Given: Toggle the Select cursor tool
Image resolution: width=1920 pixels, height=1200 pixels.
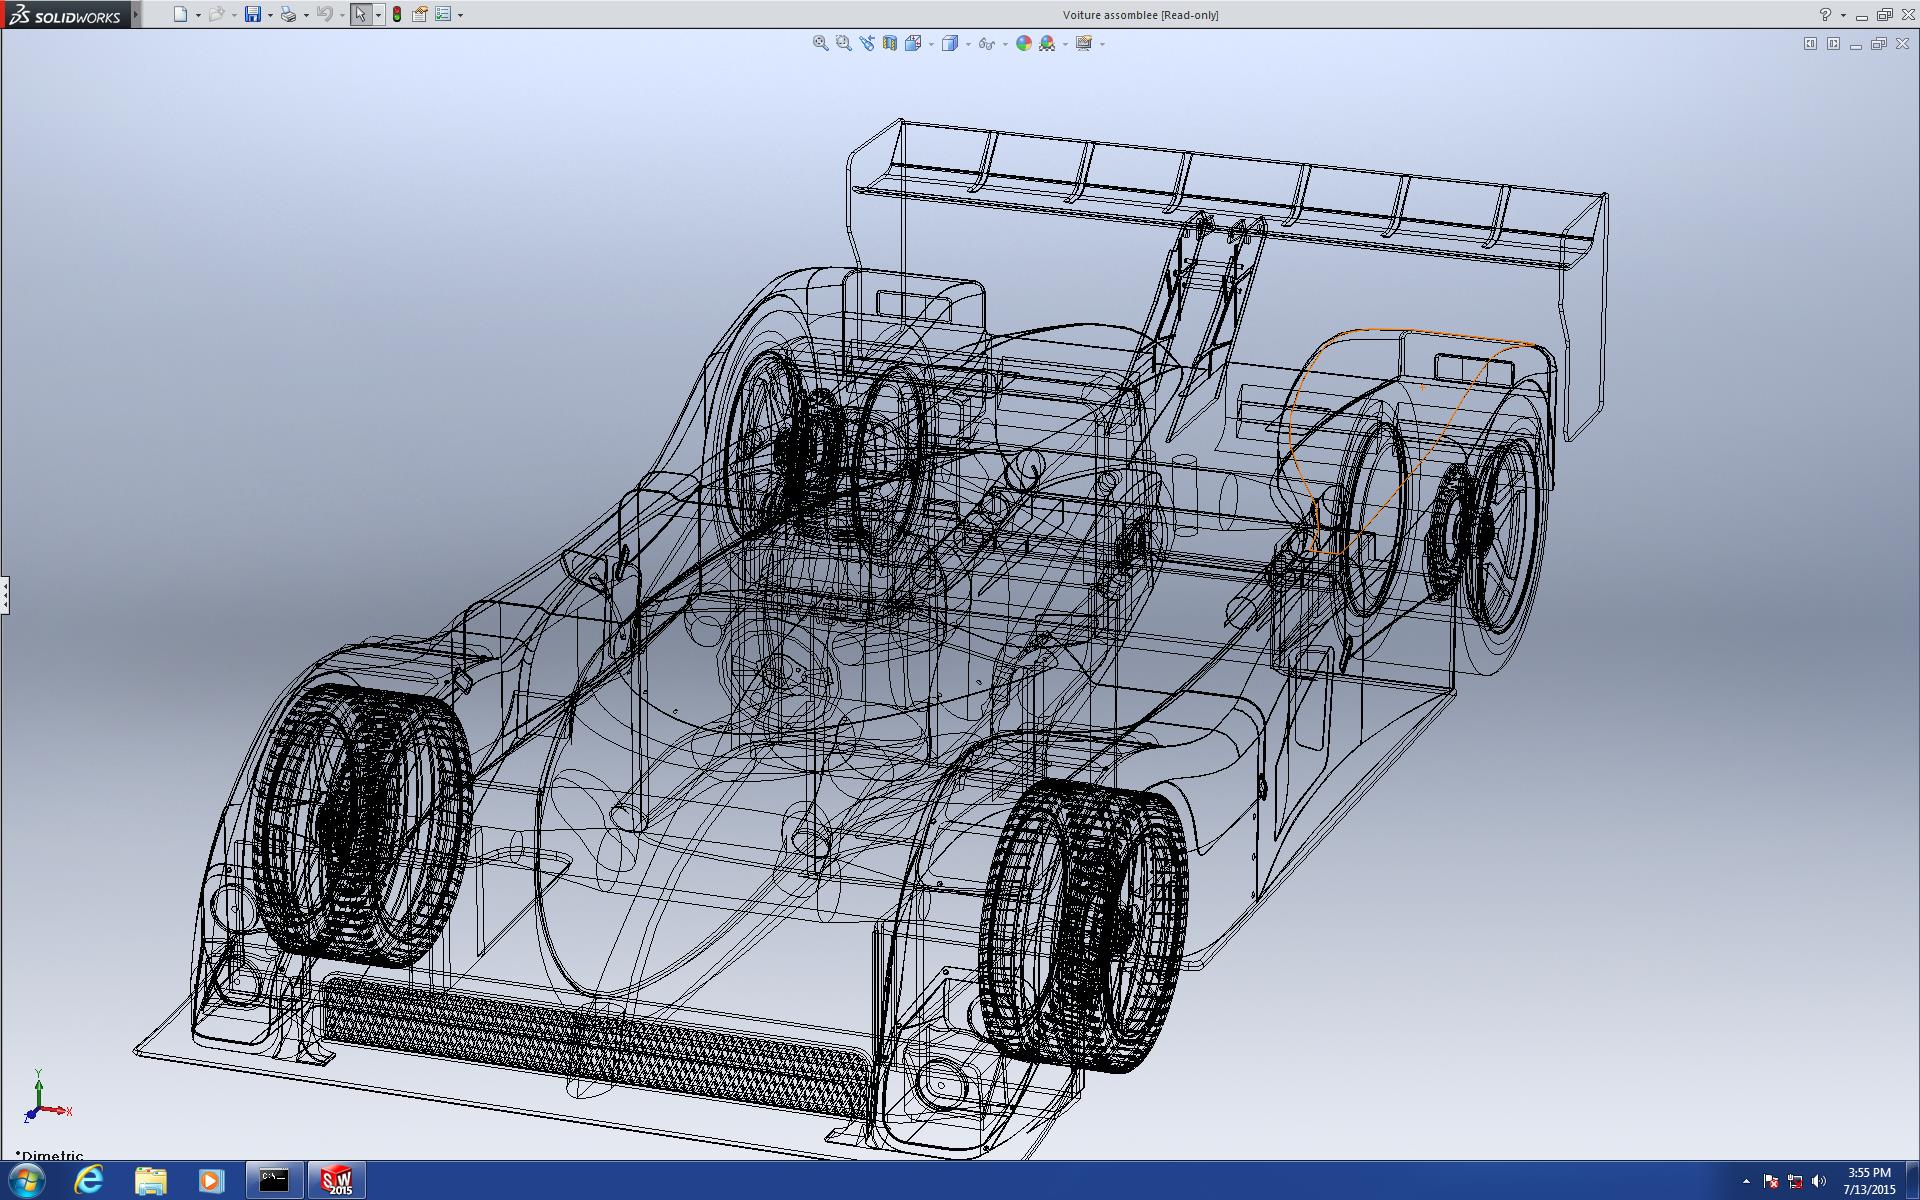Looking at the screenshot, I should click(x=360, y=14).
